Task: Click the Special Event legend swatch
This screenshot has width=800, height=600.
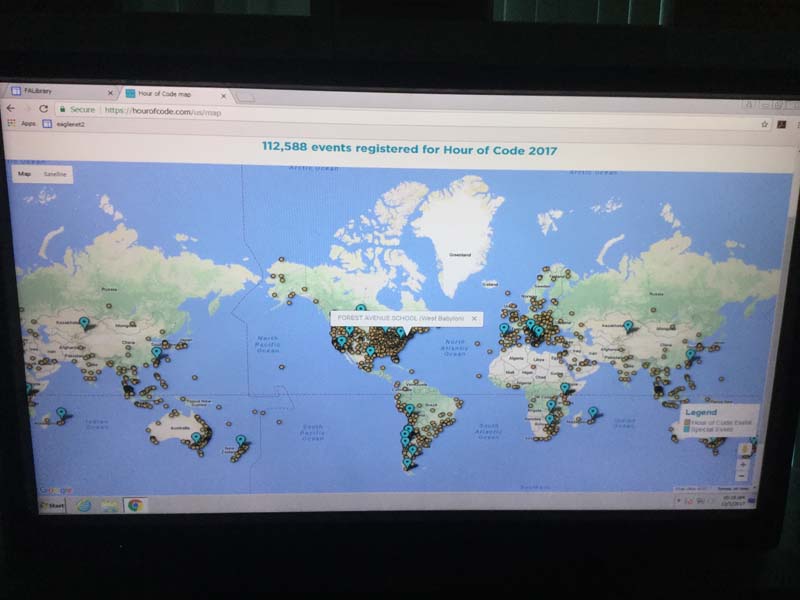Action: [x=687, y=430]
